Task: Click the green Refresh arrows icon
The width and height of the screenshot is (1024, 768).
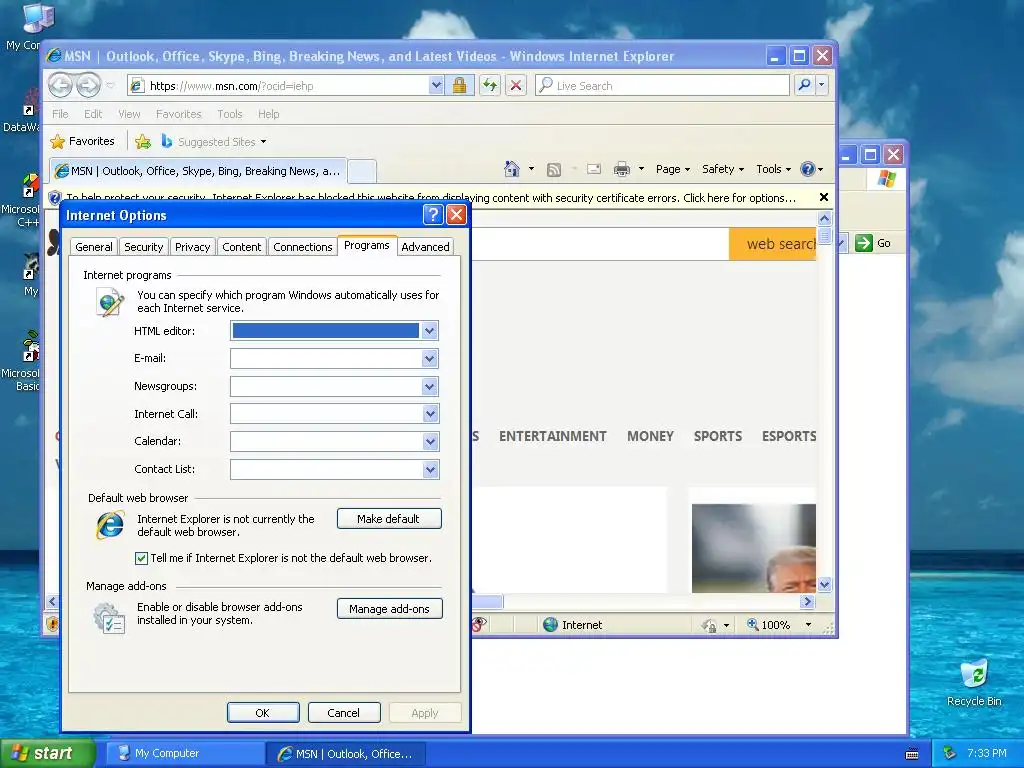Action: (x=490, y=86)
